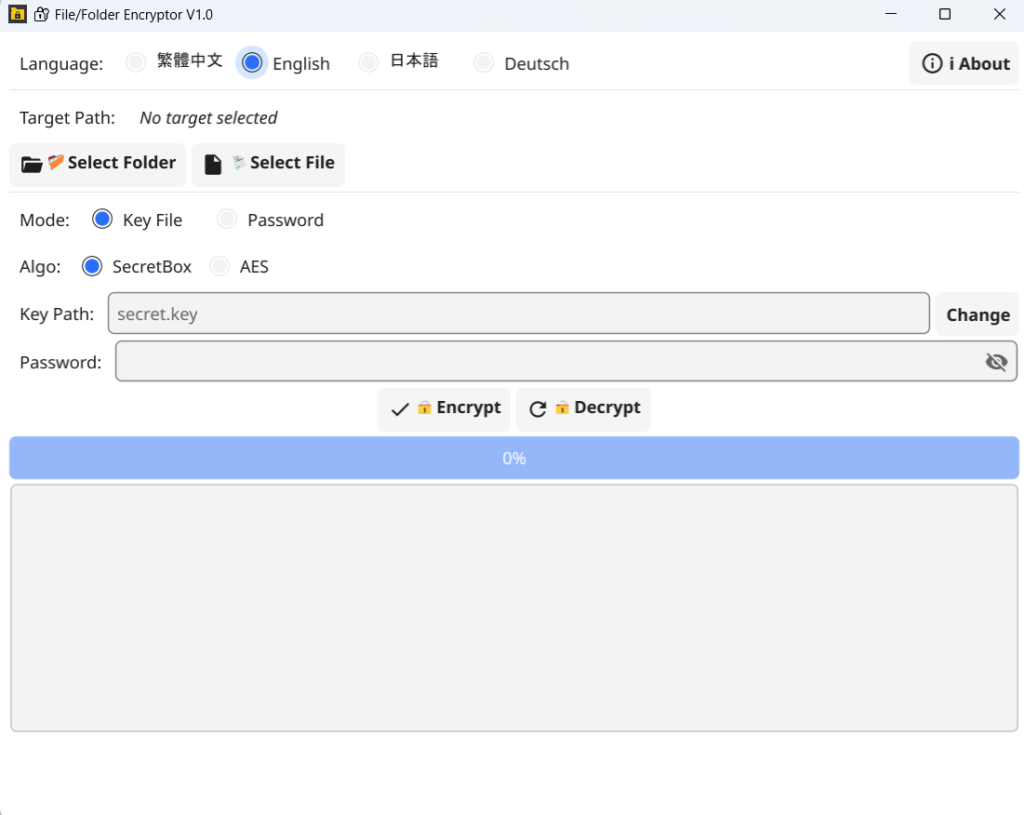Click the open folder icon on Select Folder
The height and width of the screenshot is (815, 1024).
click(x=32, y=164)
